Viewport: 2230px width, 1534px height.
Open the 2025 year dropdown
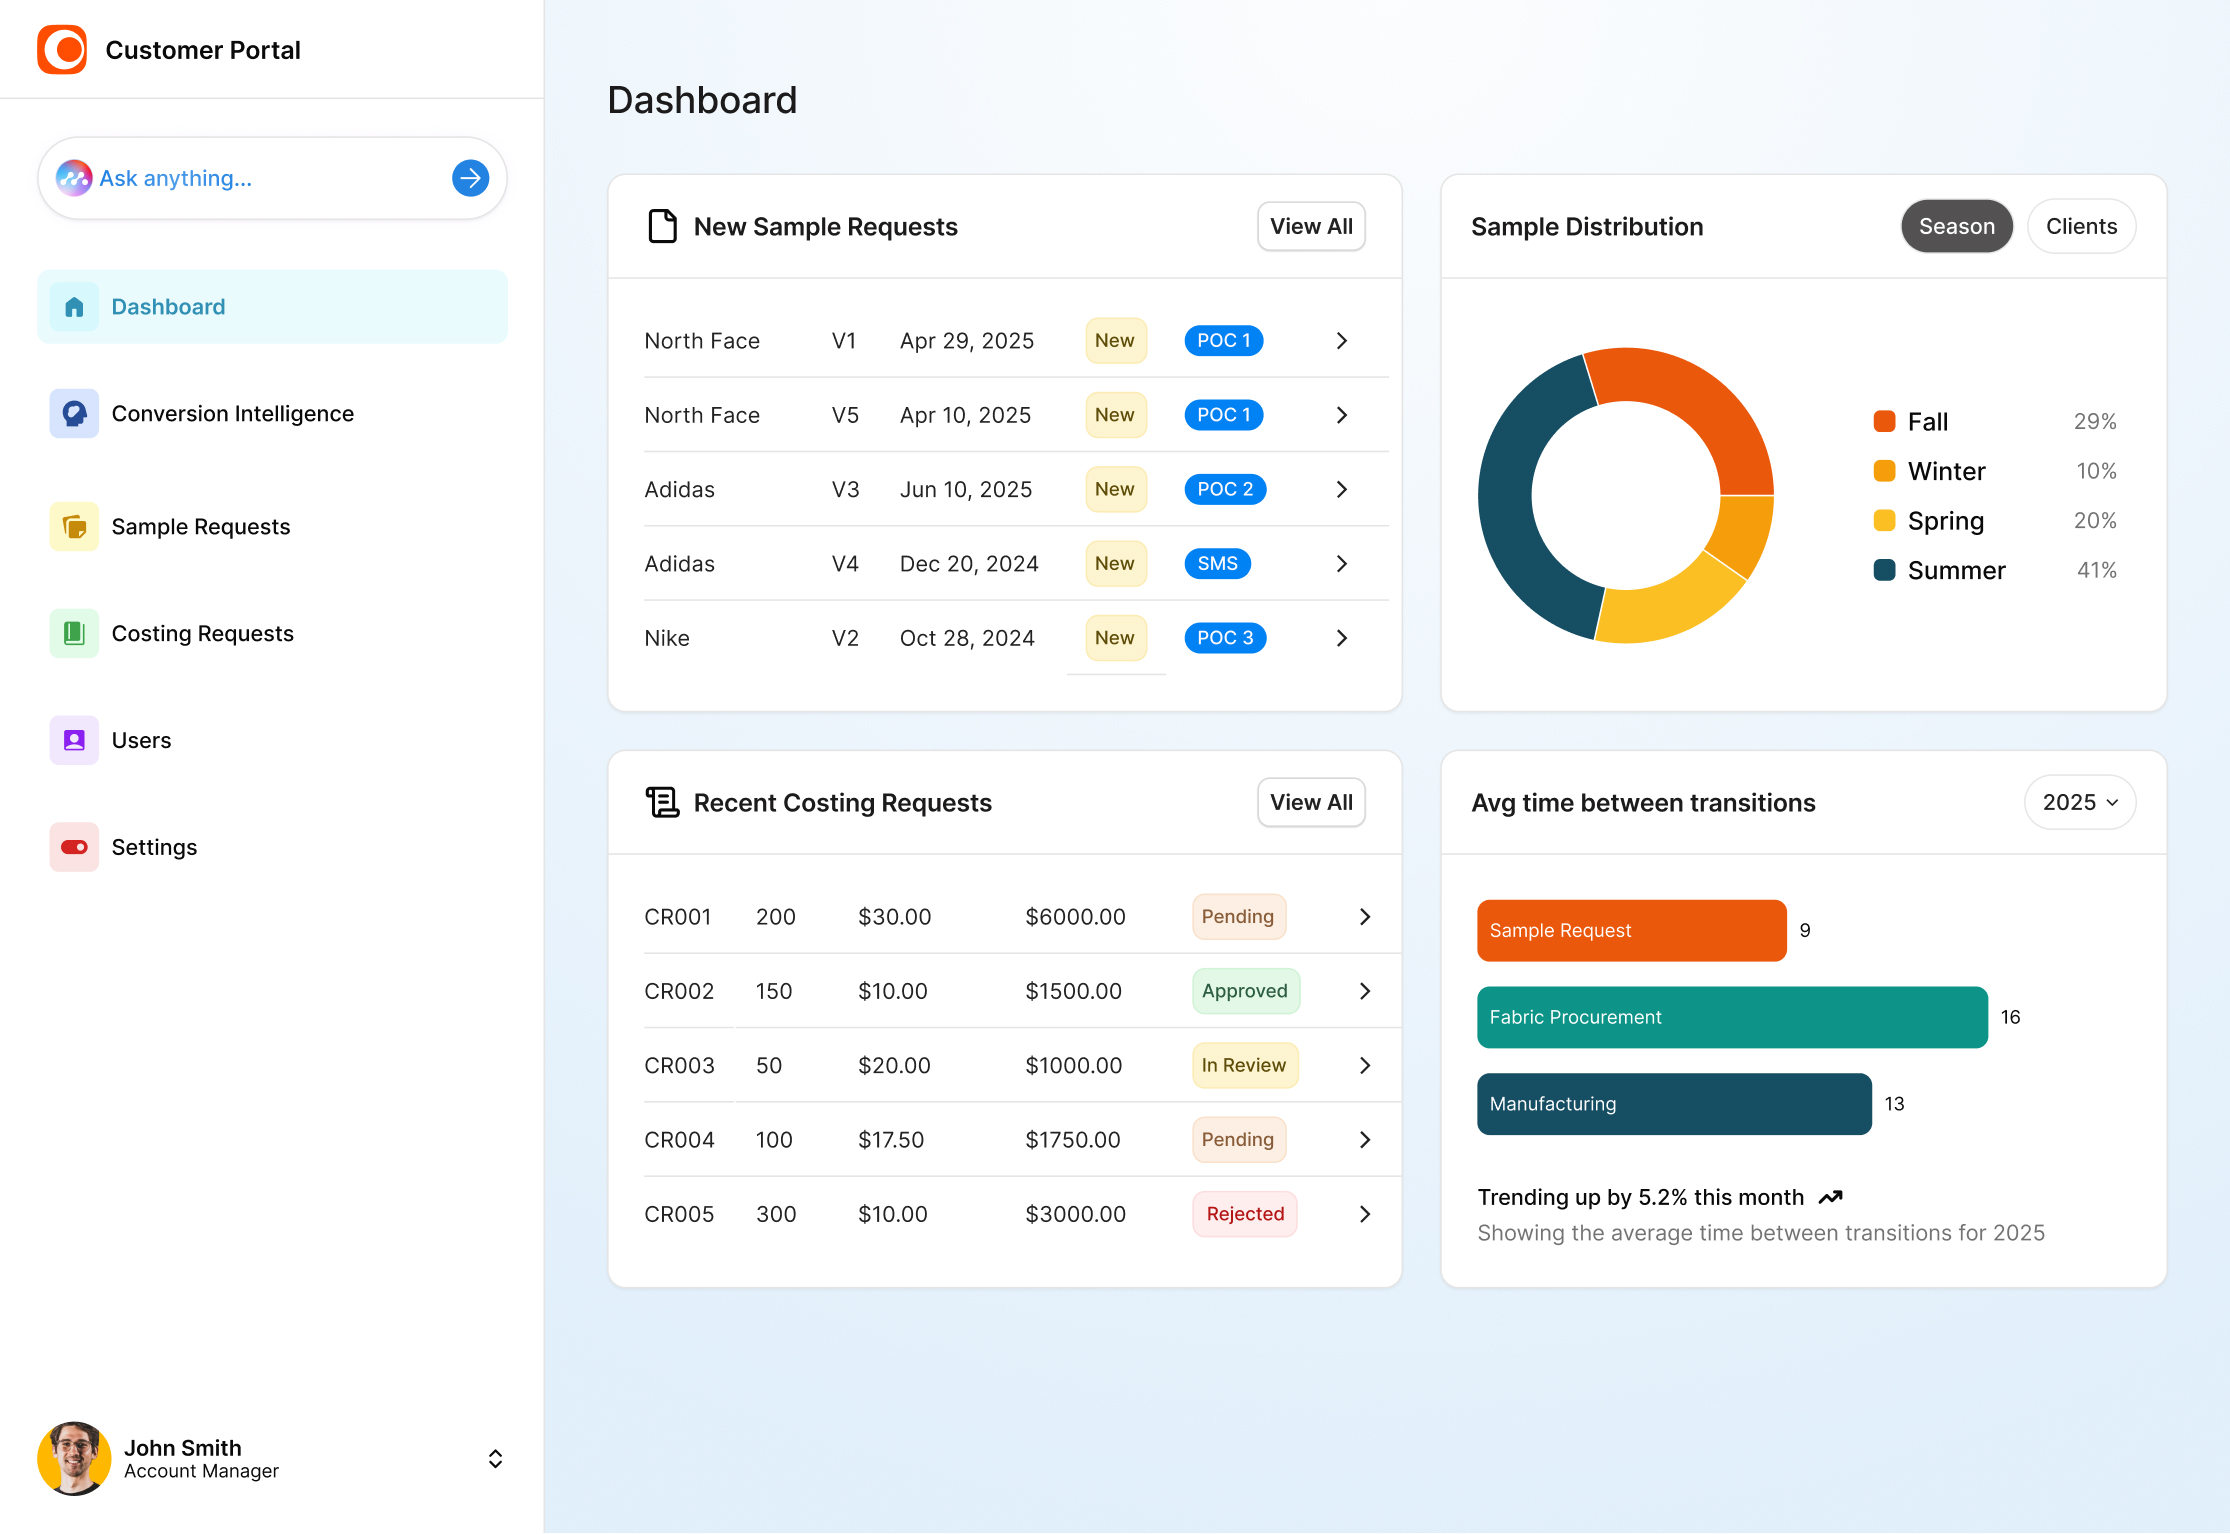[x=2079, y=802]
